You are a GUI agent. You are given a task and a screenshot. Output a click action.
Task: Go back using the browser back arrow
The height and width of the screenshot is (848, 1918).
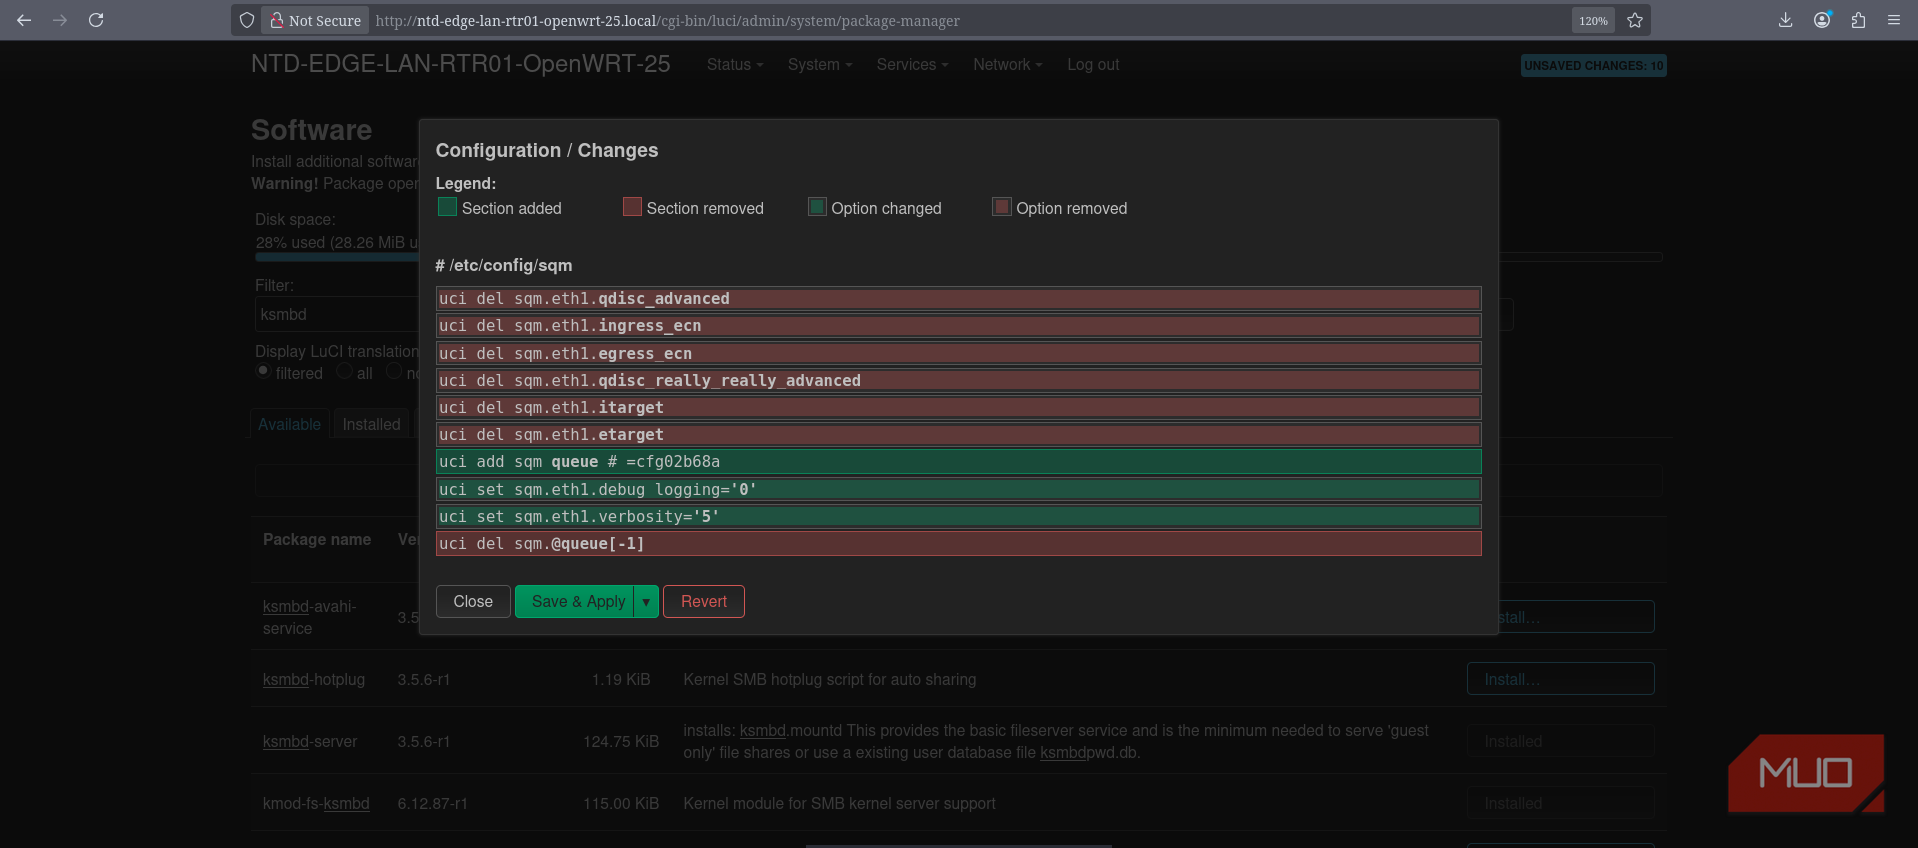[x=24, y=20]
